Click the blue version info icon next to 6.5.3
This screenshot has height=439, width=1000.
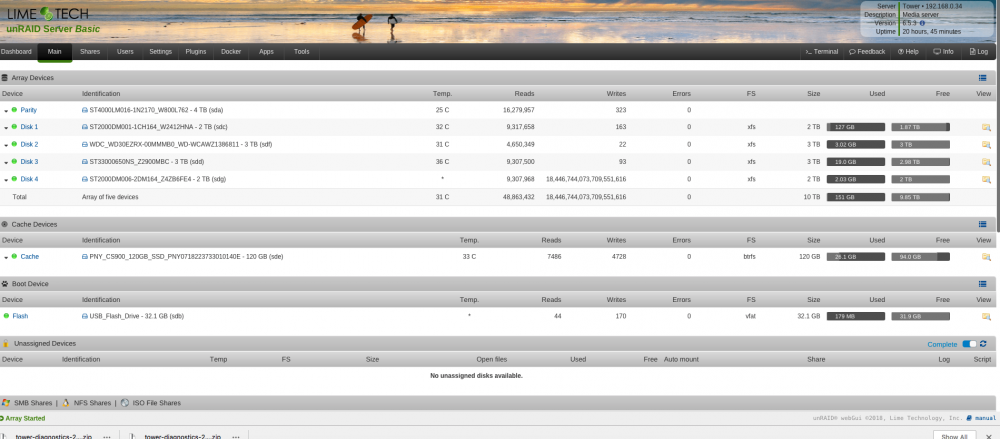point(923,23)
